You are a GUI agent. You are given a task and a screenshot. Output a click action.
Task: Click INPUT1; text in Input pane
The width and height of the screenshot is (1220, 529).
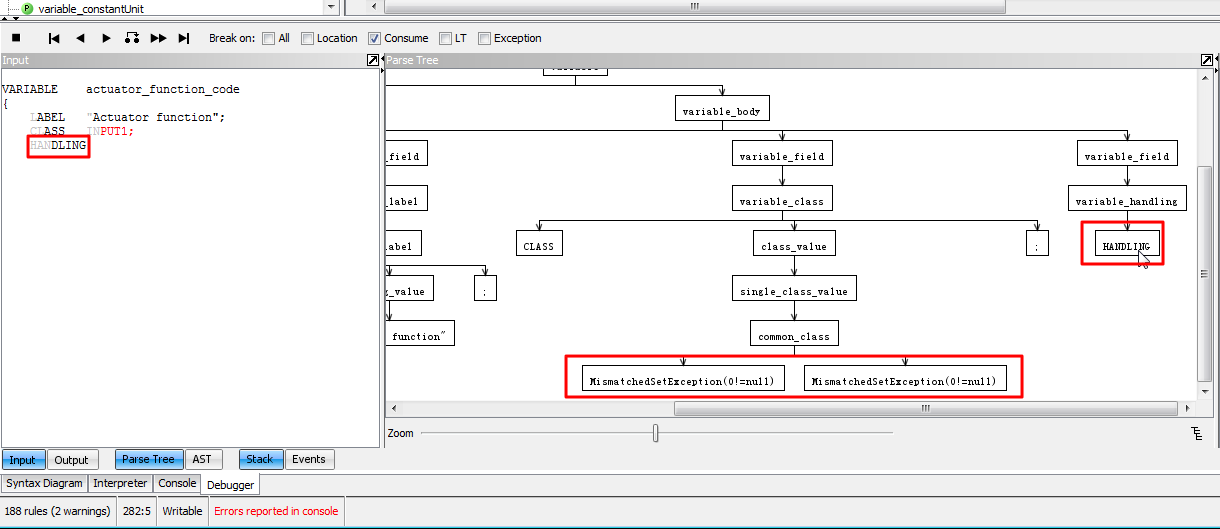(x=110, y=131)
